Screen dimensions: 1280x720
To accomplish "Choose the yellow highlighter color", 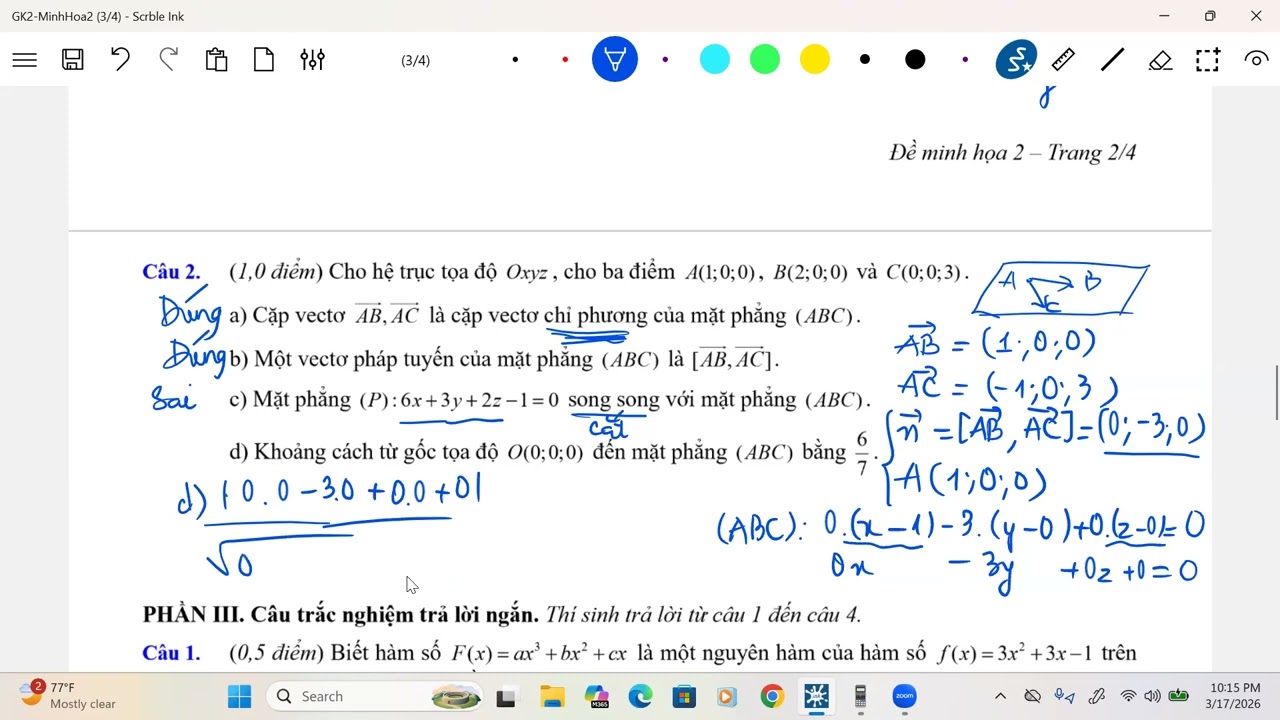I will pos(815,60).
